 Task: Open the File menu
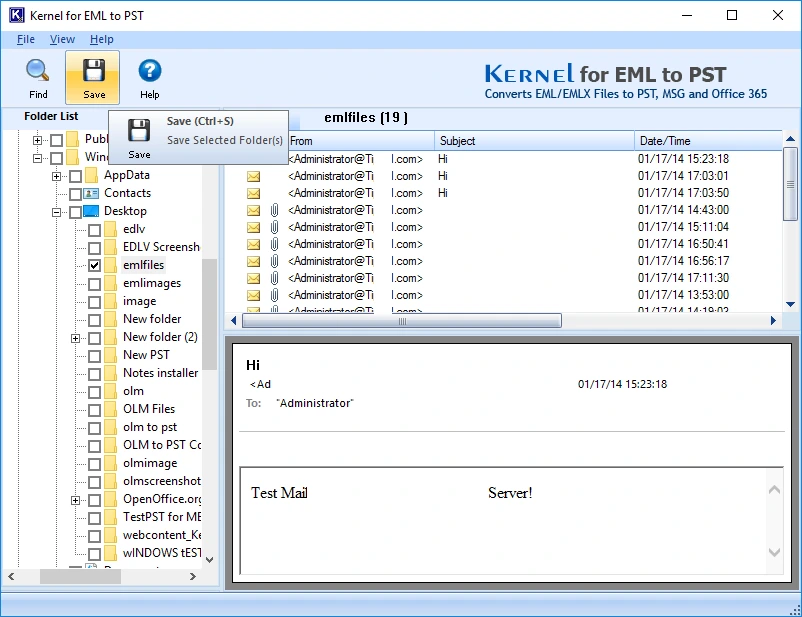26,39
